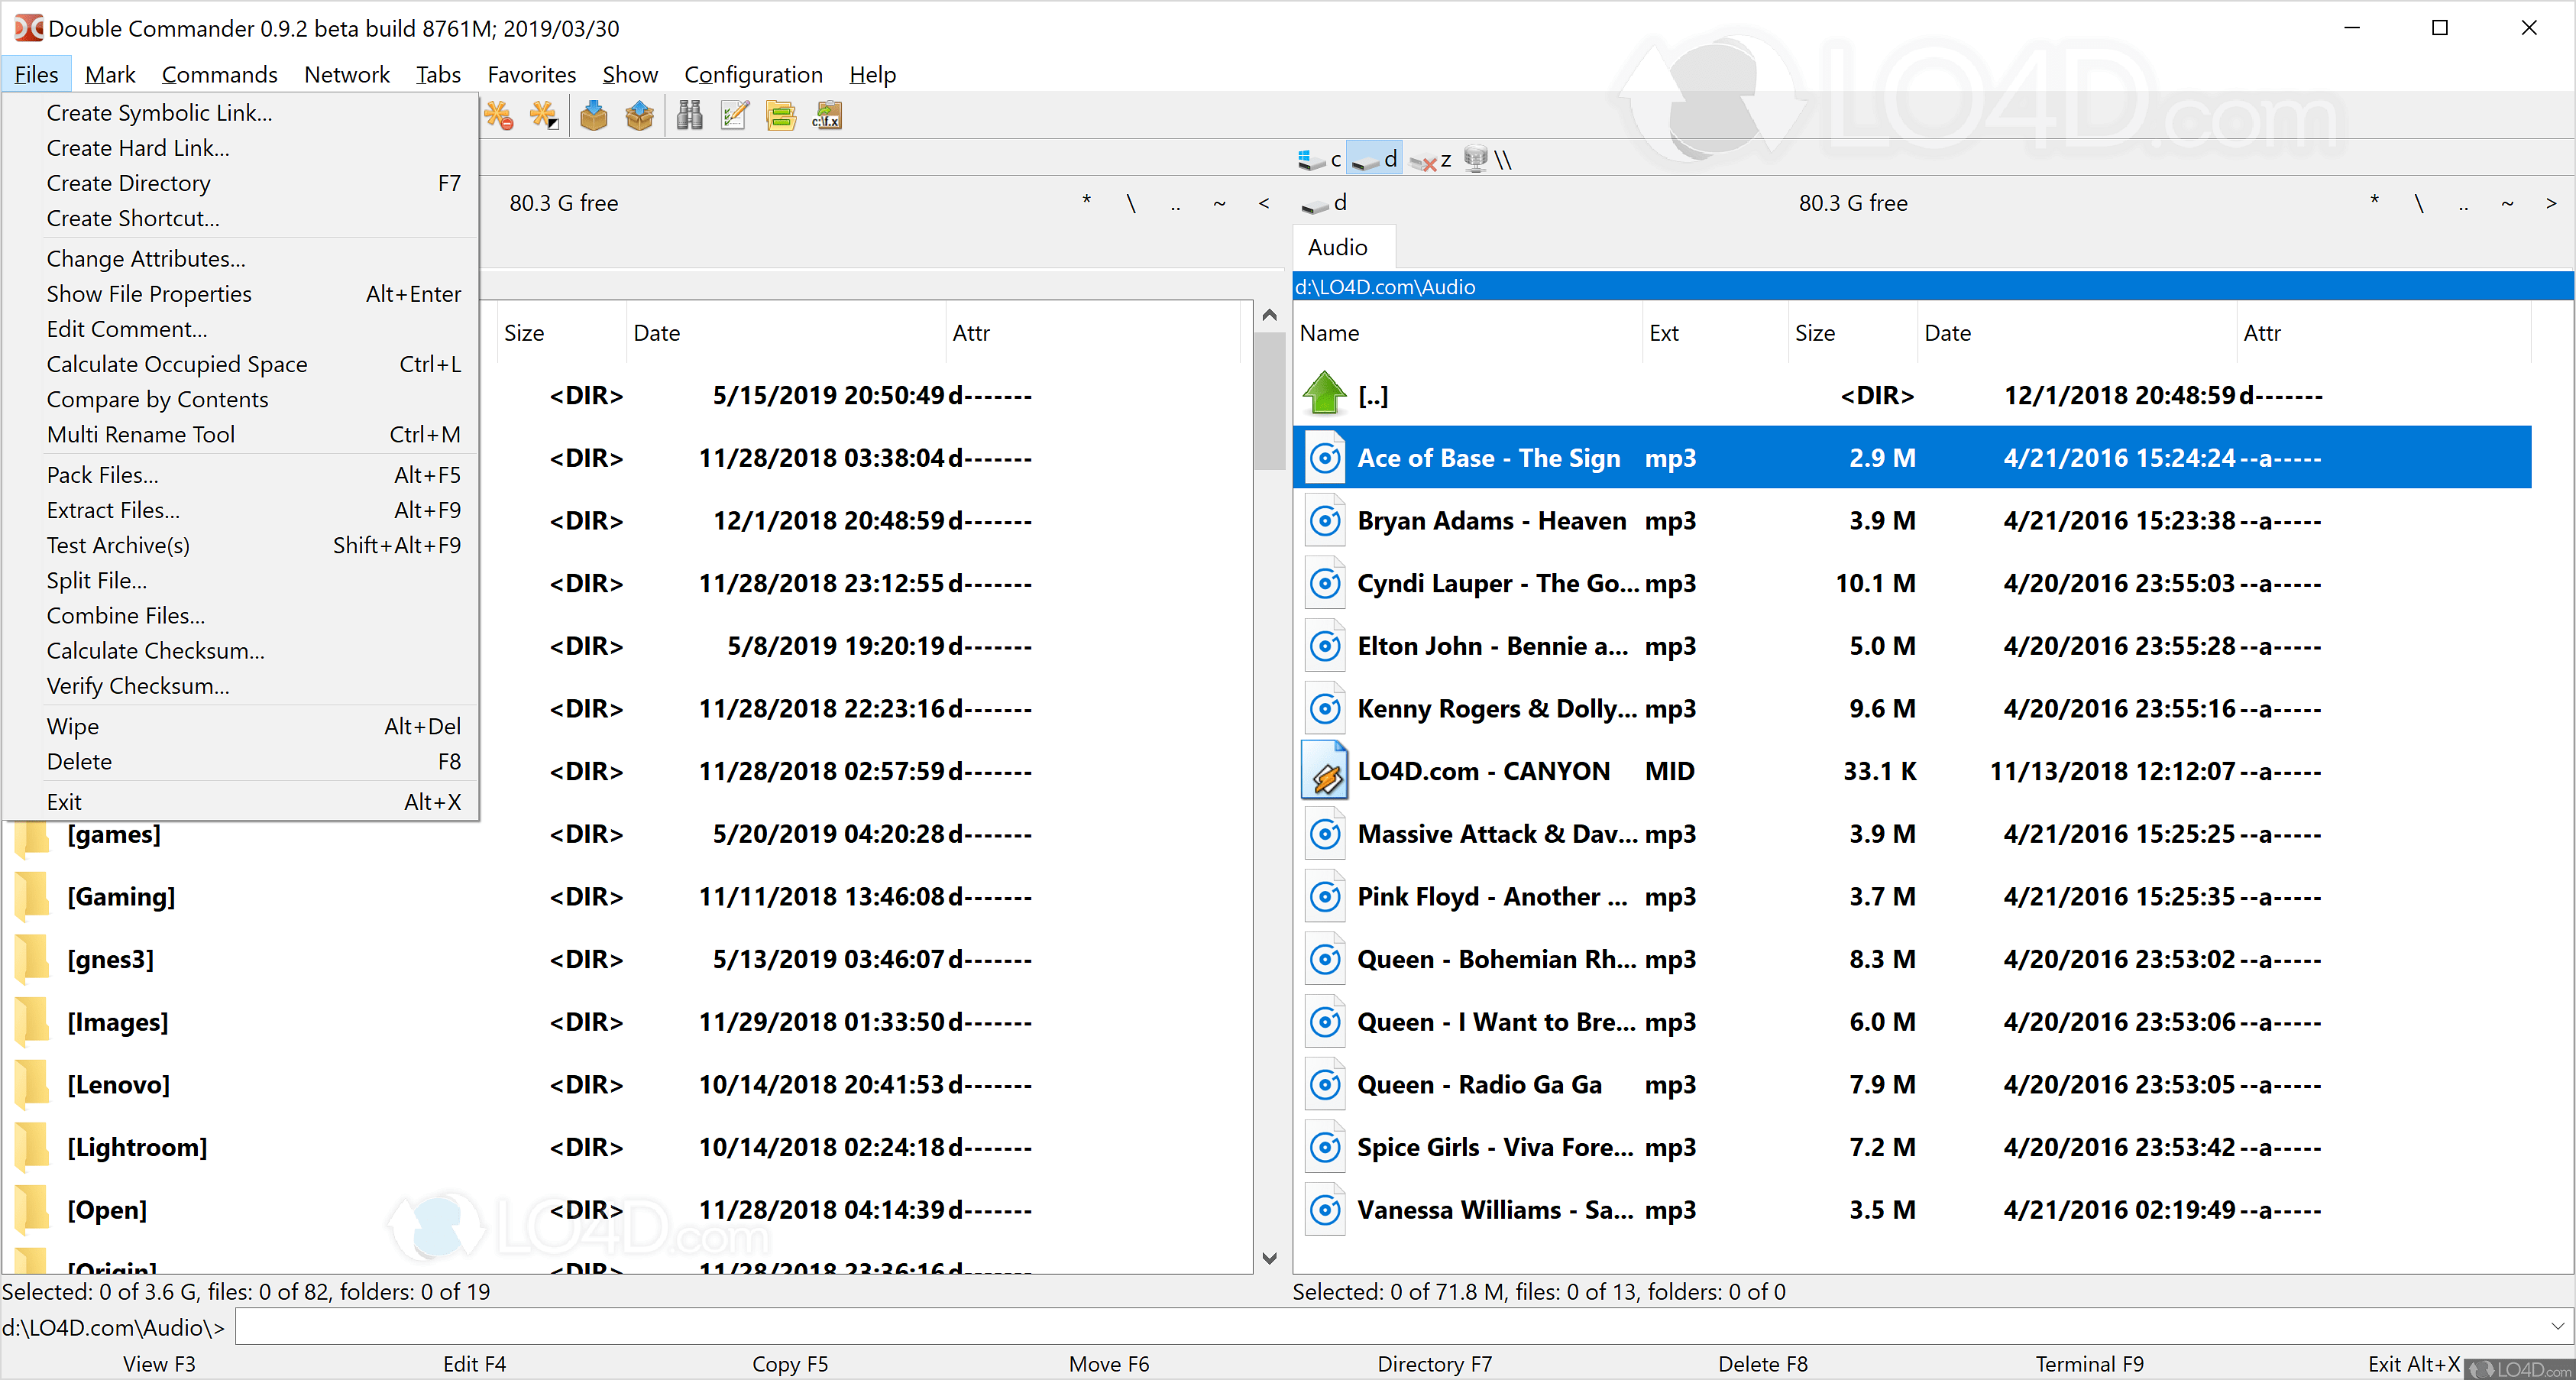Open right panel drive d dropdown
2576x1380 pixels.
pos(1324,203)
